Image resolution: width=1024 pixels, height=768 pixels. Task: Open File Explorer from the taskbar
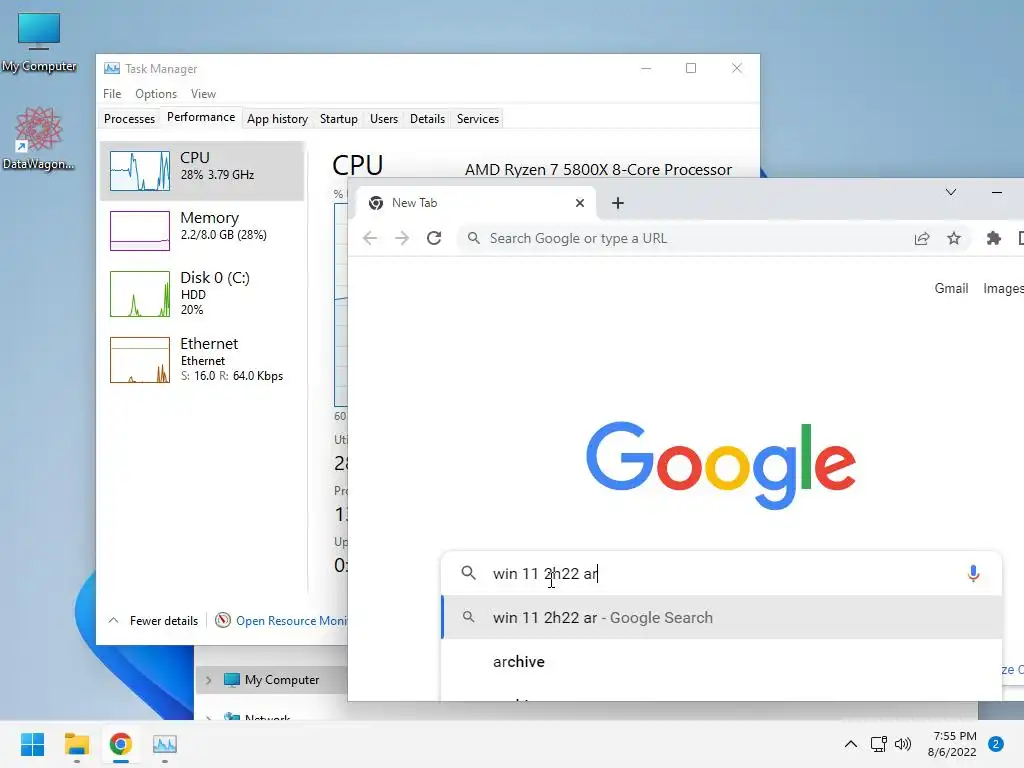pos(76,744)
